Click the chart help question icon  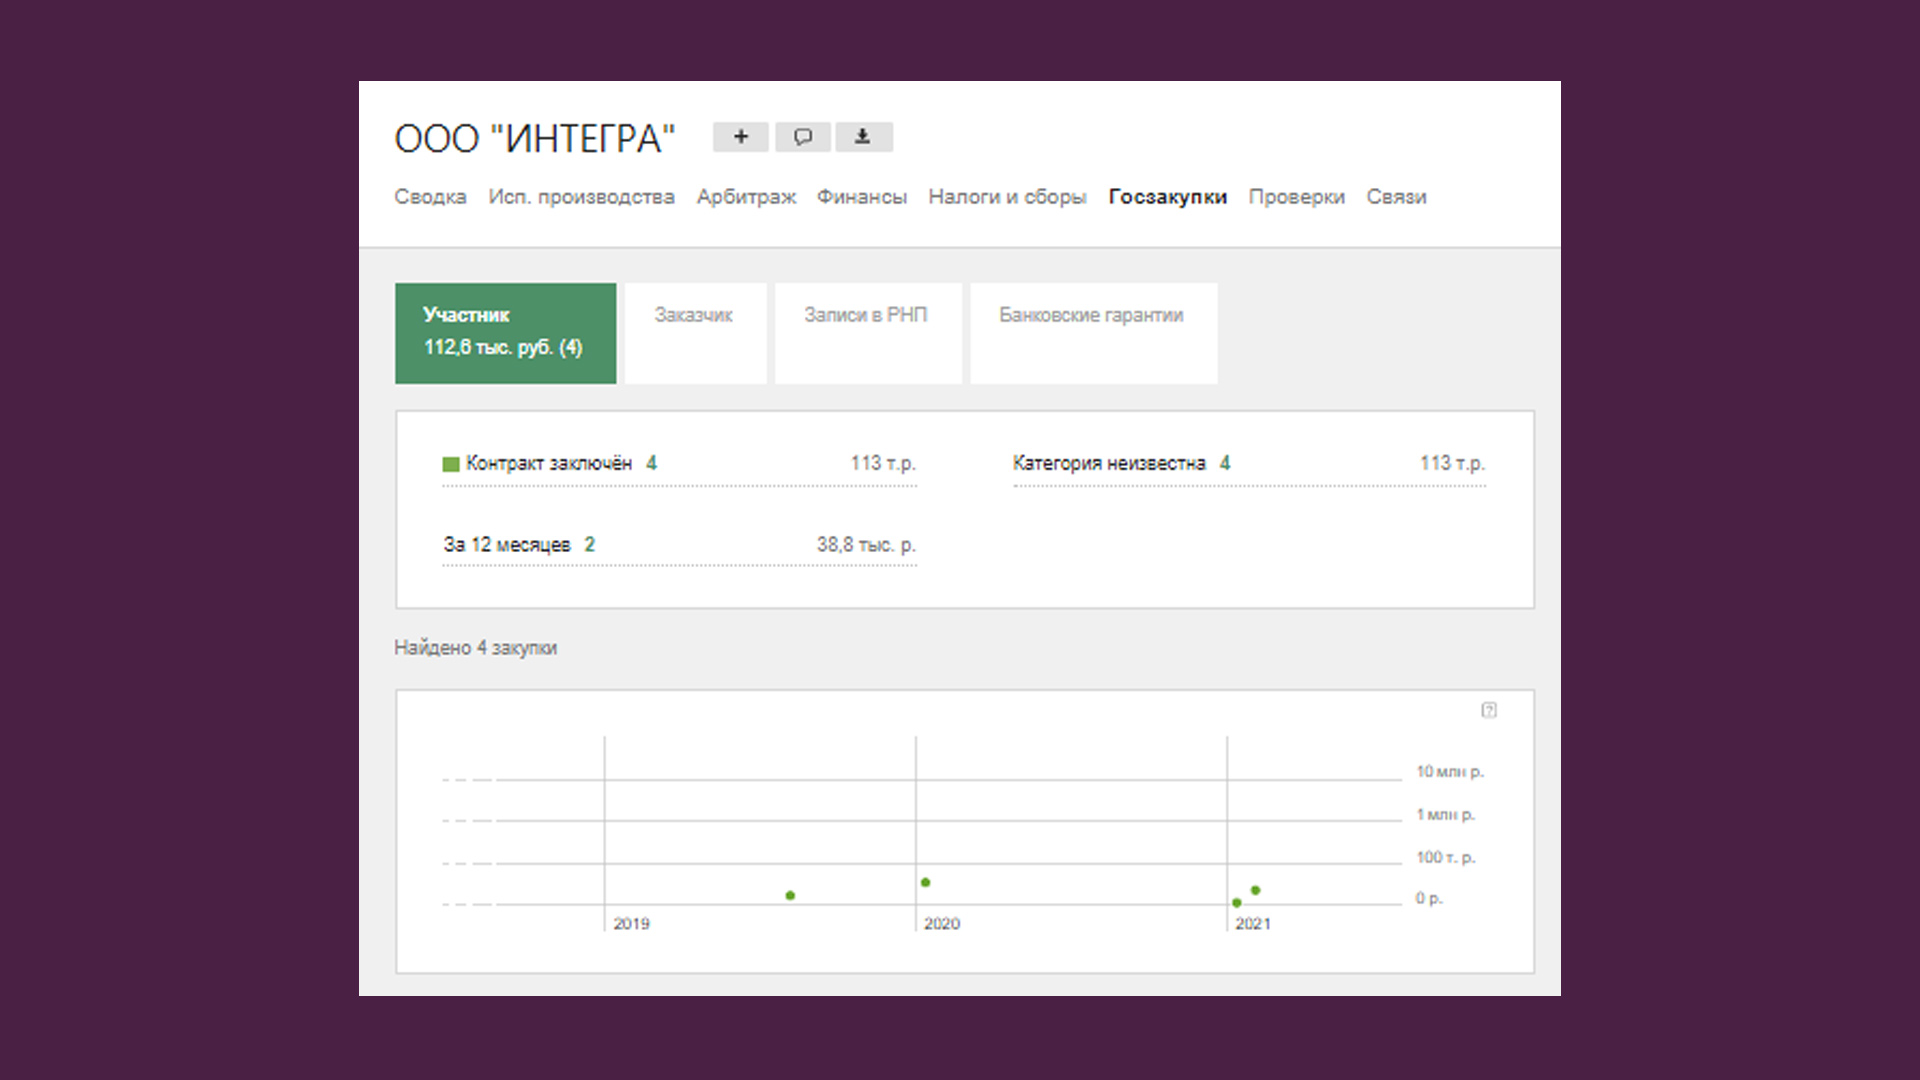1489,710
